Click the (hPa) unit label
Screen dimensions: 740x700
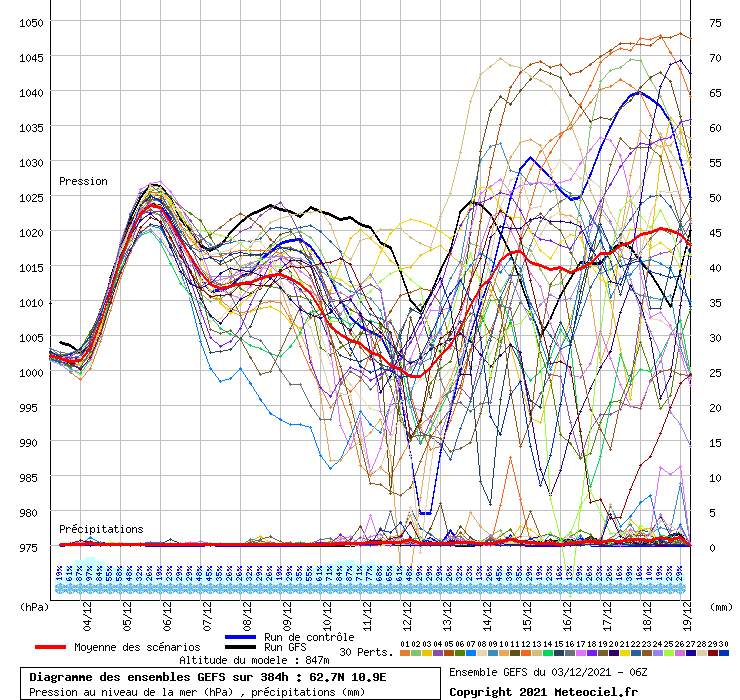coord(34,606)
